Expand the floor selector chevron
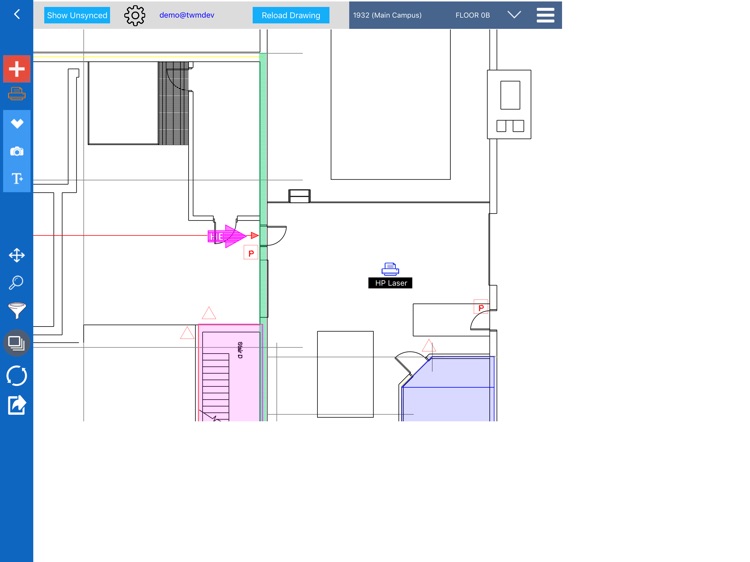This screenshot has width=750, height=562. tap(514, 15)
